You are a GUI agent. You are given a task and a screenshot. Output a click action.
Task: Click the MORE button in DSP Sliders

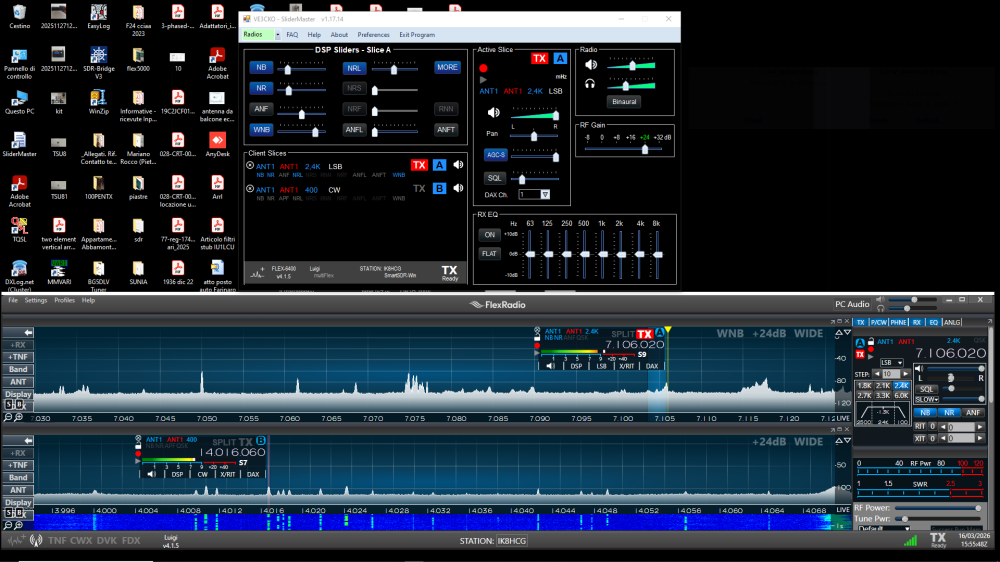point(447,68)
